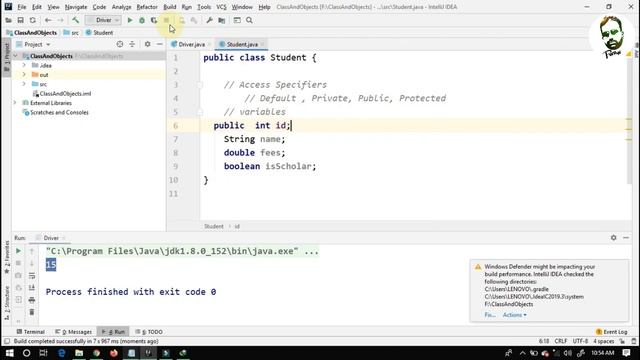640x360 pixels.
Task: Open the Driver run configuration dropdown
Action: (103, 20)
